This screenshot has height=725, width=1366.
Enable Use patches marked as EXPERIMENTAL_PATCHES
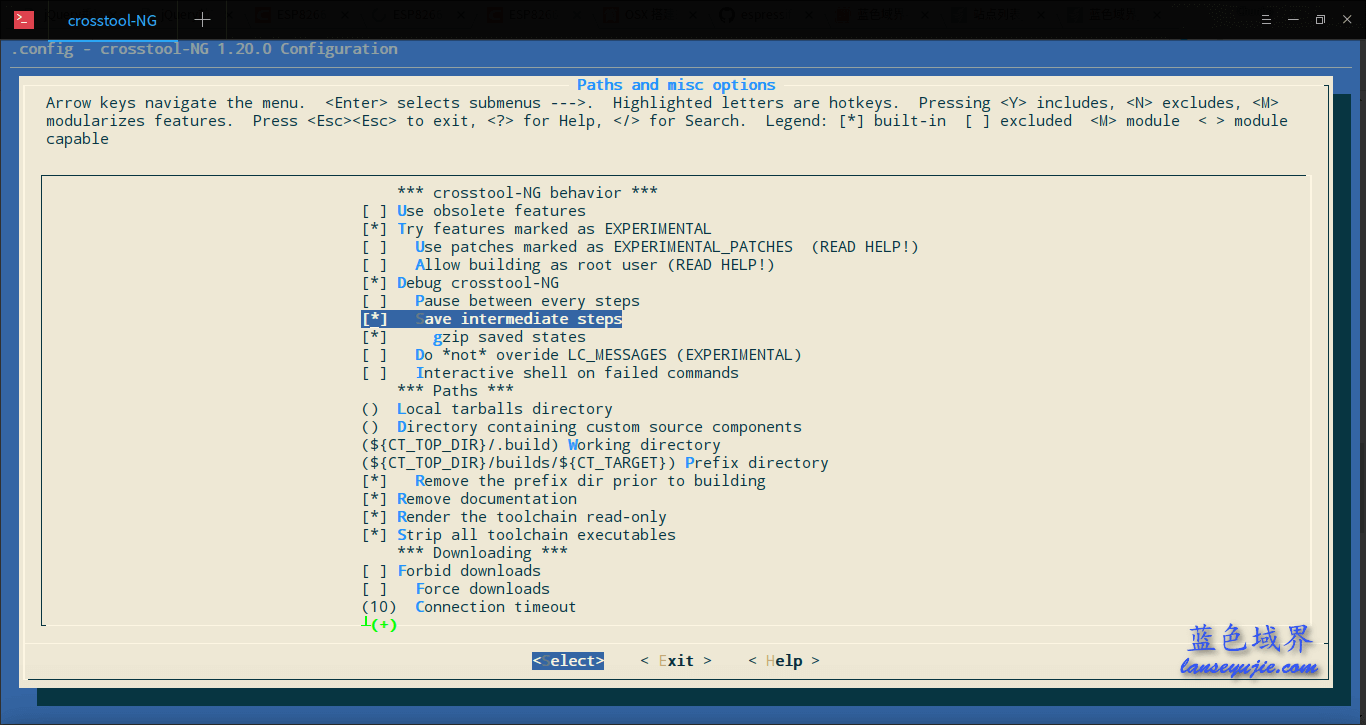[640, 247]
